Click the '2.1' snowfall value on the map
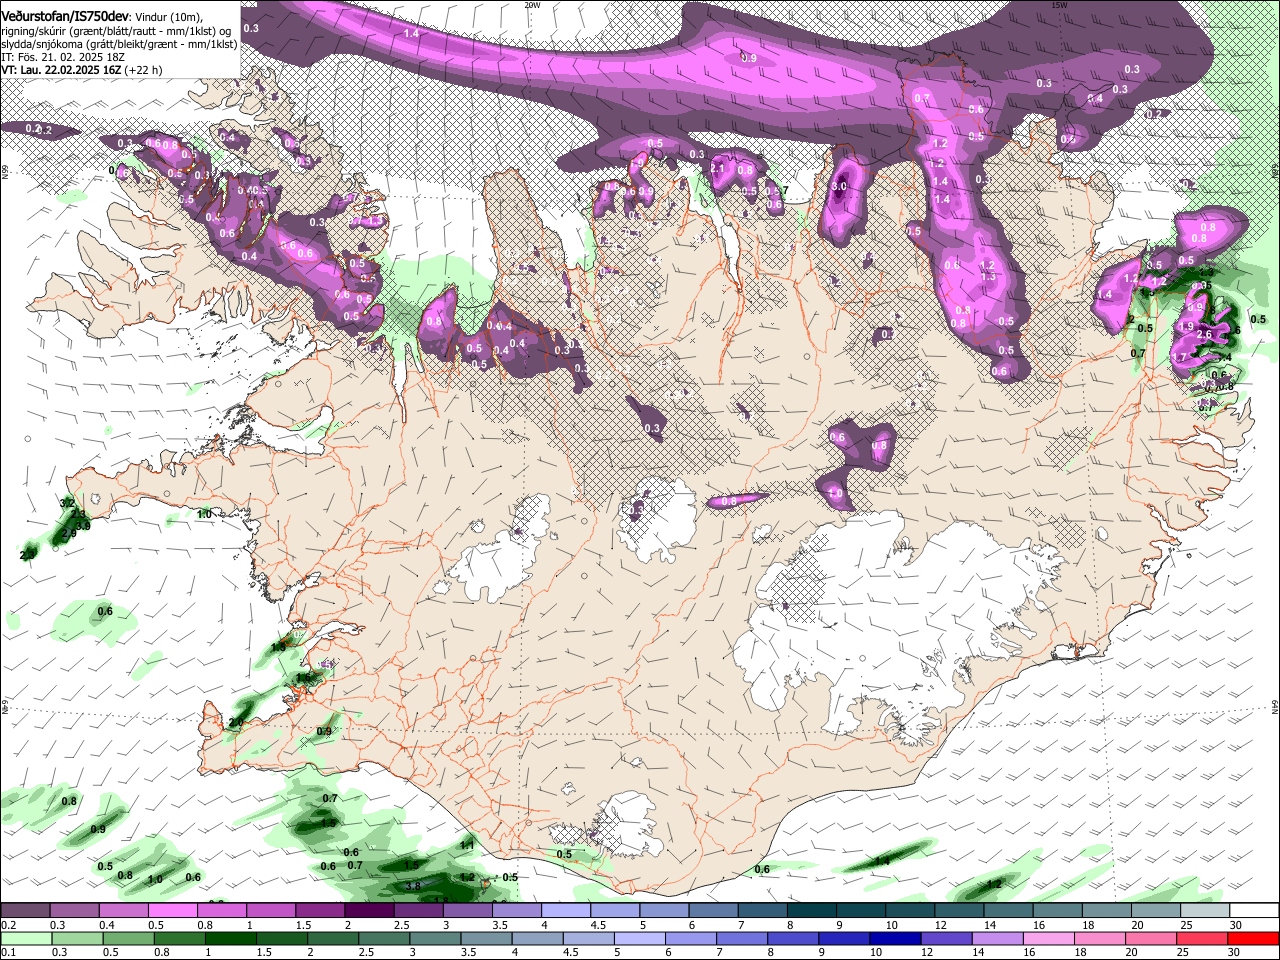The height and width of the screenshot is (960, 1280). [x=717, y=169]
